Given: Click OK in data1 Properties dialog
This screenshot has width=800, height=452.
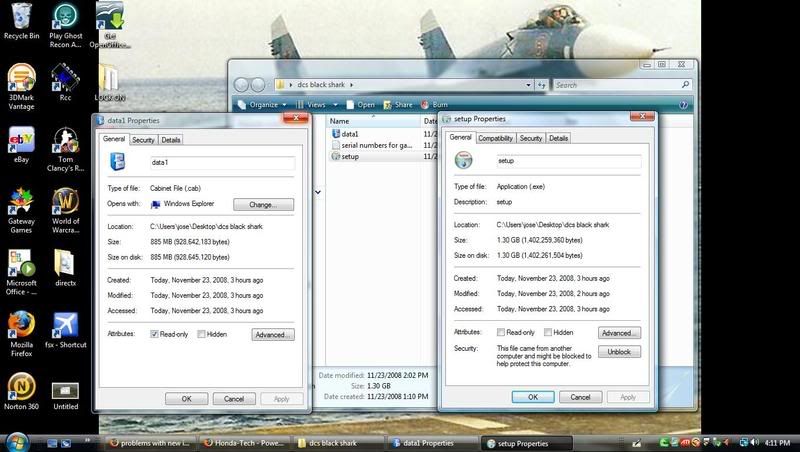Looking at the screenshot, I should click(x=187, y=399).
